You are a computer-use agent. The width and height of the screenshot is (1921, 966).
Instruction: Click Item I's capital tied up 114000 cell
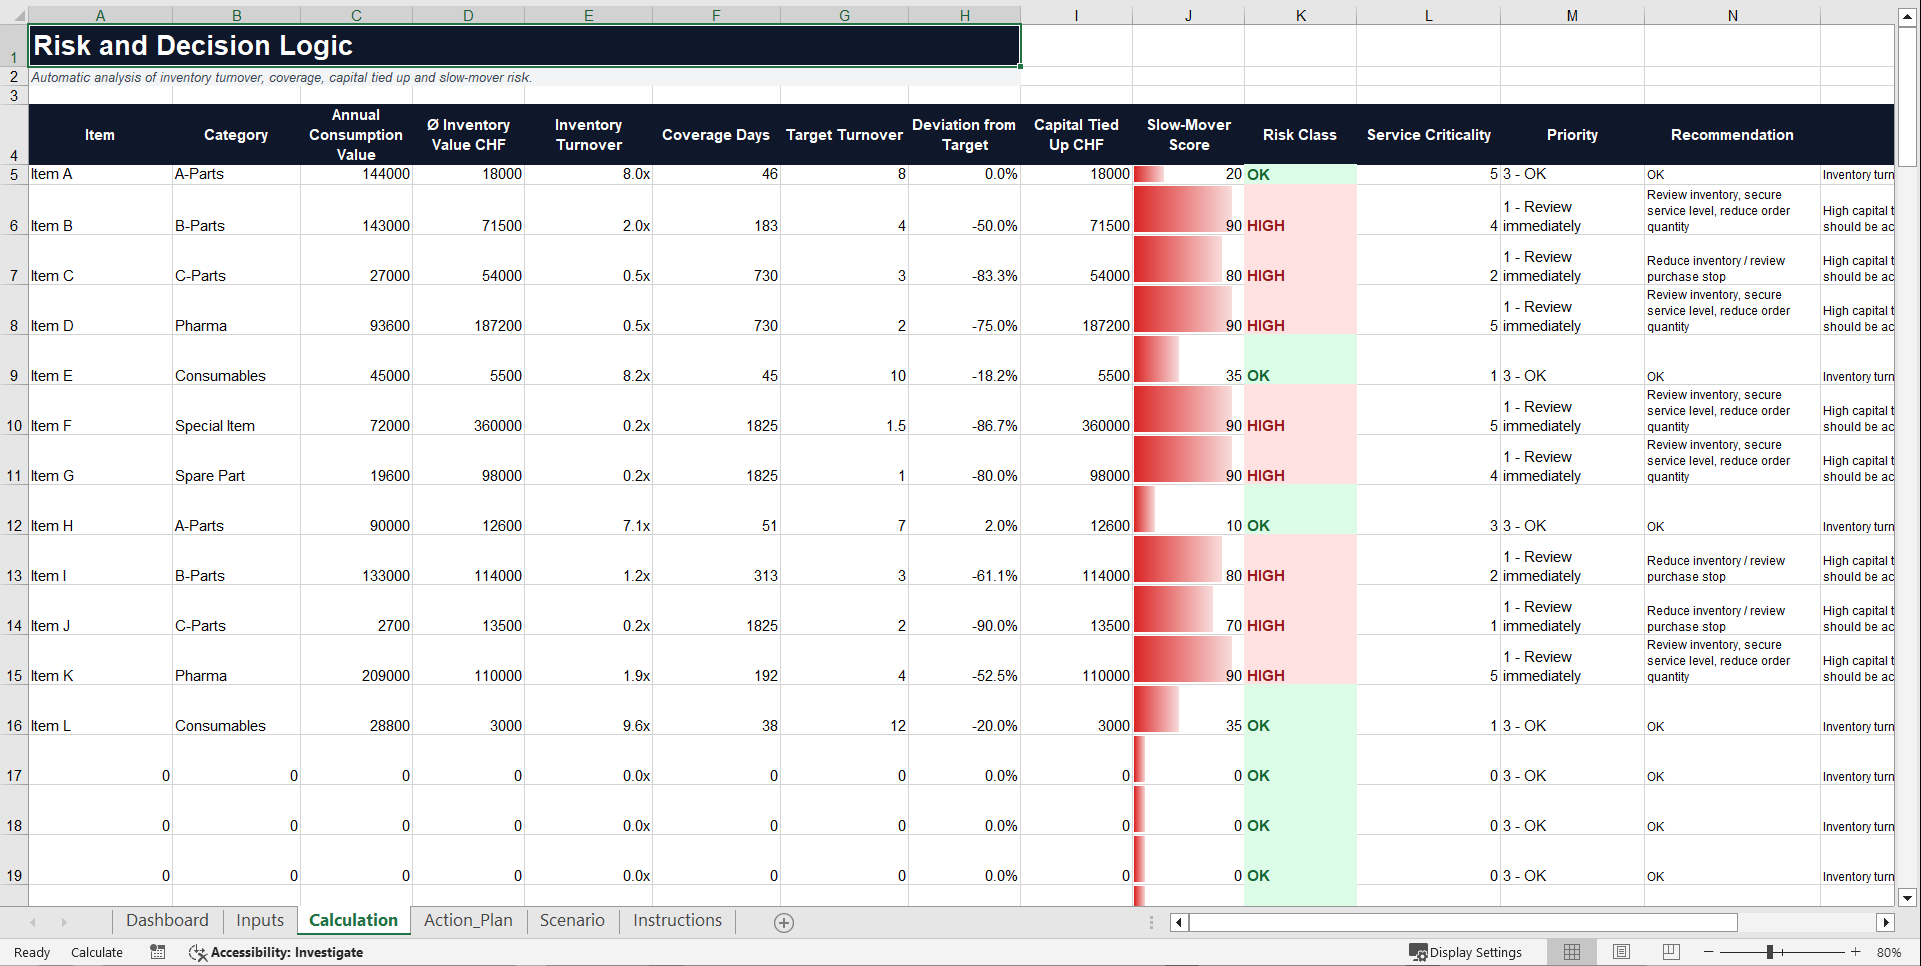pos(1076,560)
